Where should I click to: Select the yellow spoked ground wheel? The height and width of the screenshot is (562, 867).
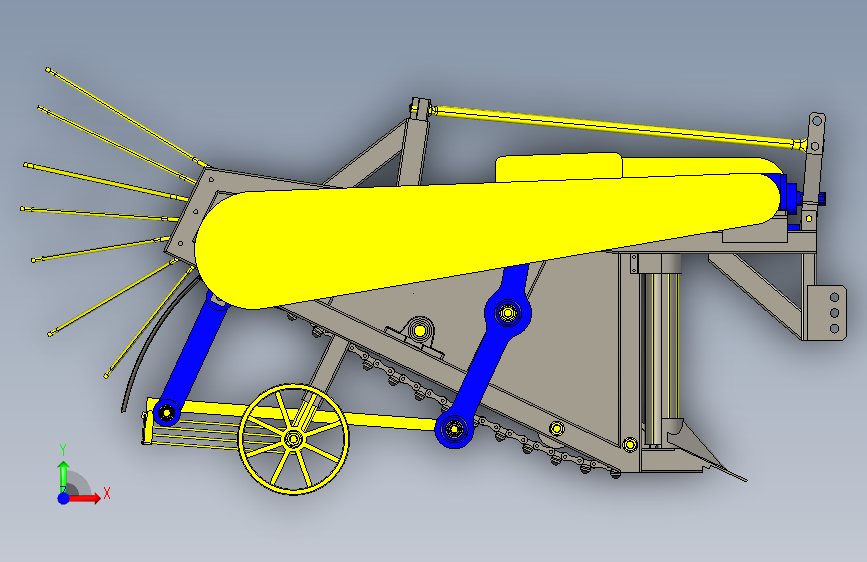(x=294, y=439)
